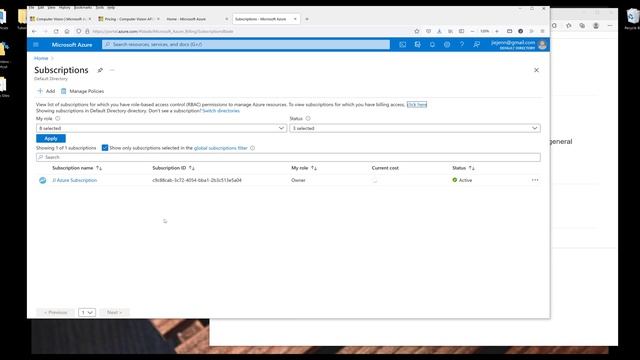Select the subscription ID text

pos(197,180)
